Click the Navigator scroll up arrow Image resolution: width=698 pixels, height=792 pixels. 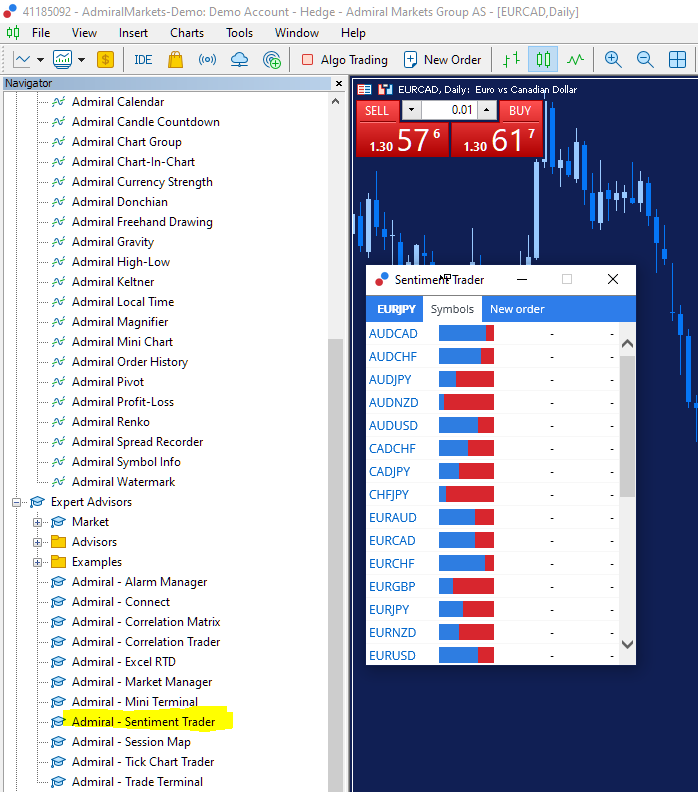tap(335, 102)
